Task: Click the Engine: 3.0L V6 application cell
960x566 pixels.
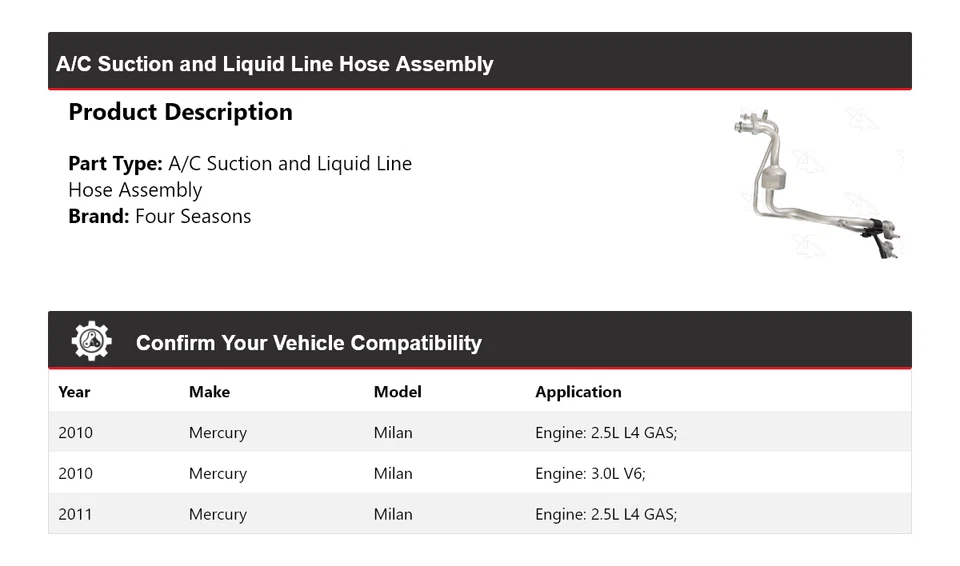Action: click(590, 474)
